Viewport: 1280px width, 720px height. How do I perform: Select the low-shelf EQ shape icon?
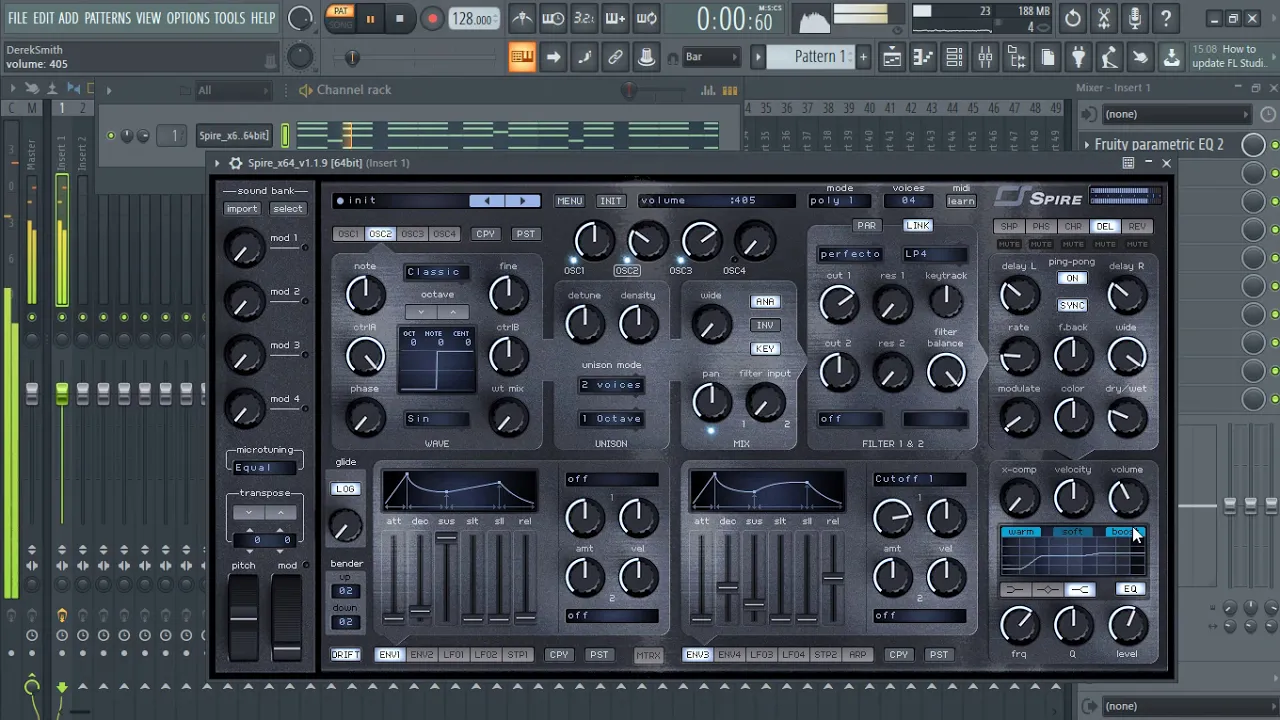1014,590
